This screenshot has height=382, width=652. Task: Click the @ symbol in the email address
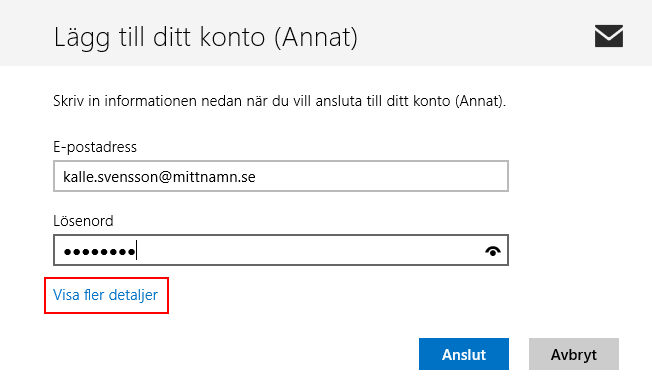coord(165,177)
